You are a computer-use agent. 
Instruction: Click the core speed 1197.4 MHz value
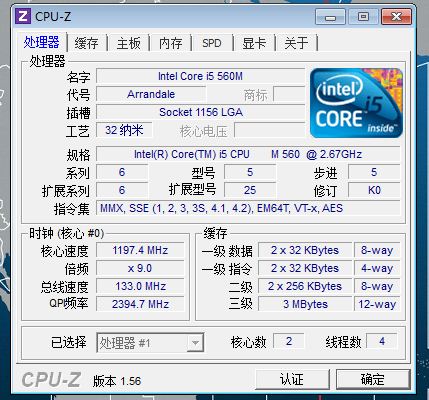[140, 250]
